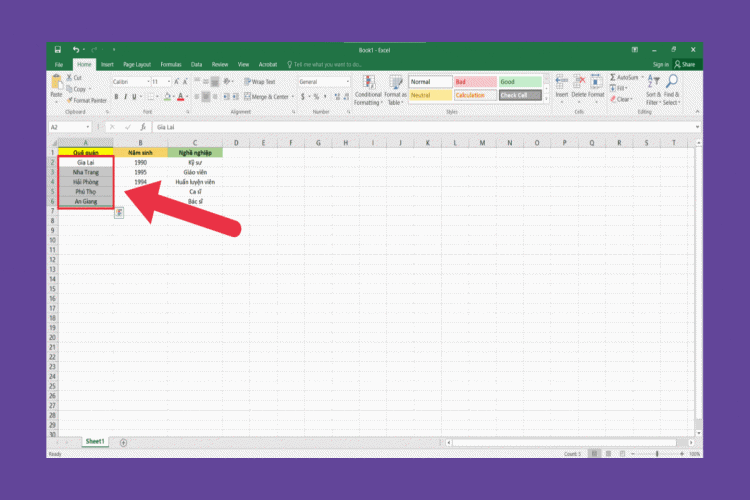Click the Decrease Indent icon
This screenshot has width=750, height=500.
226,97
